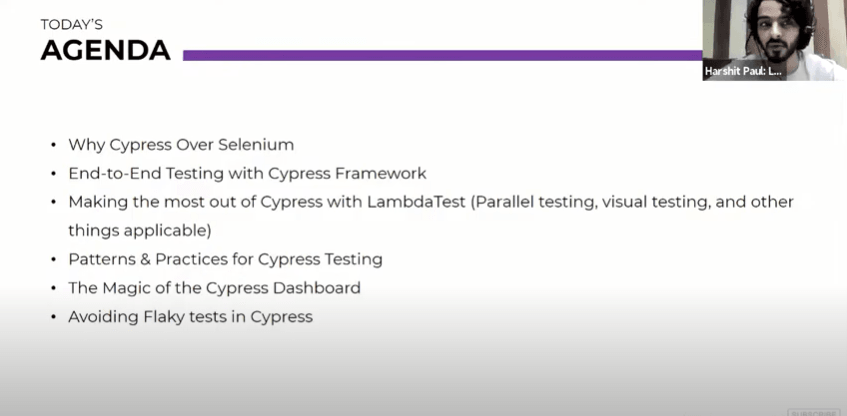Select 'End-to-End Testing with Cypress Framework' item

coord(247,173)
